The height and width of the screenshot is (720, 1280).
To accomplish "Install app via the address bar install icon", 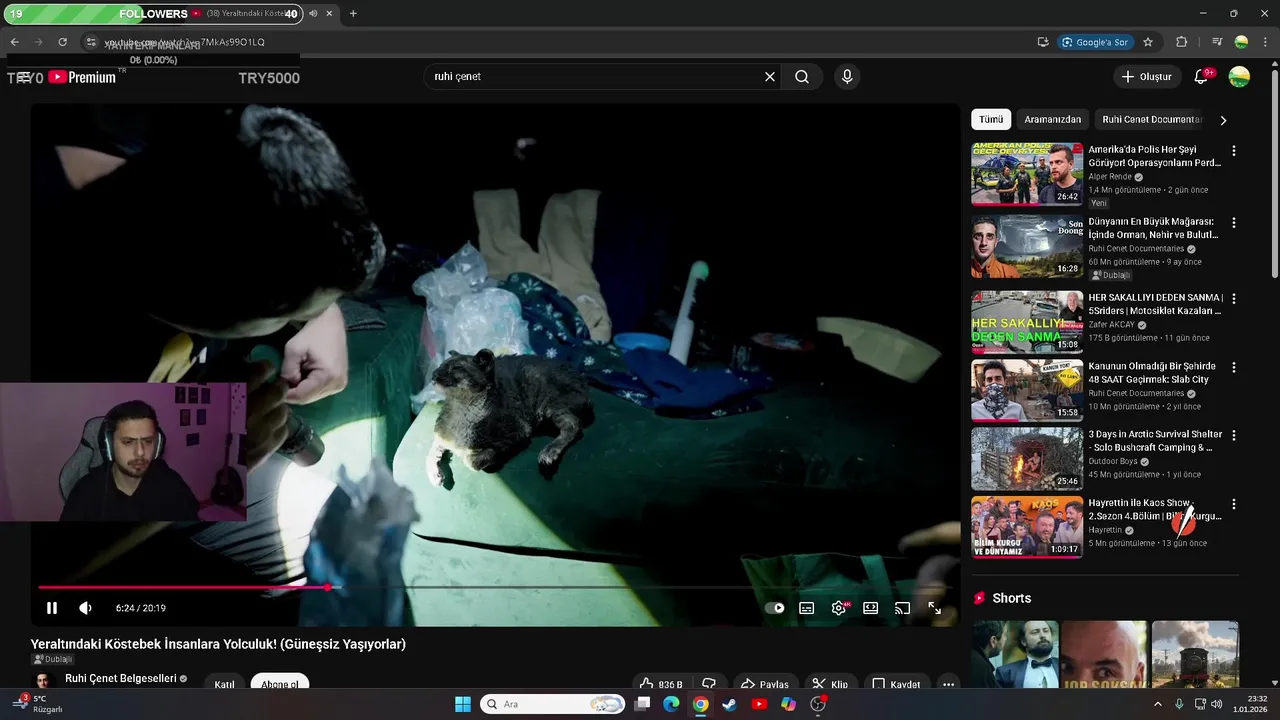I will [1042, 42].
